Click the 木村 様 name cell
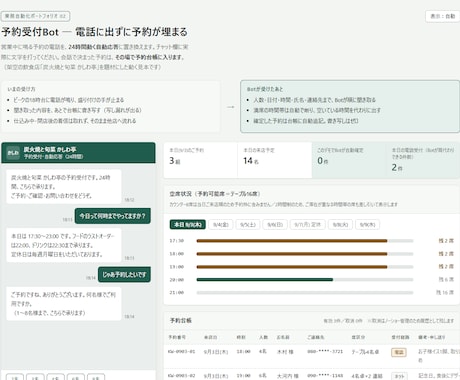 285,352
